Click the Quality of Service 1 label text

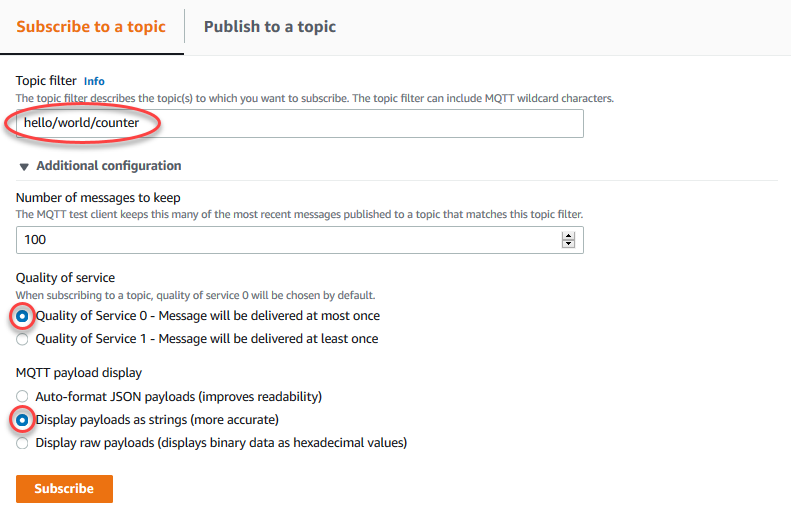[207, 339]
